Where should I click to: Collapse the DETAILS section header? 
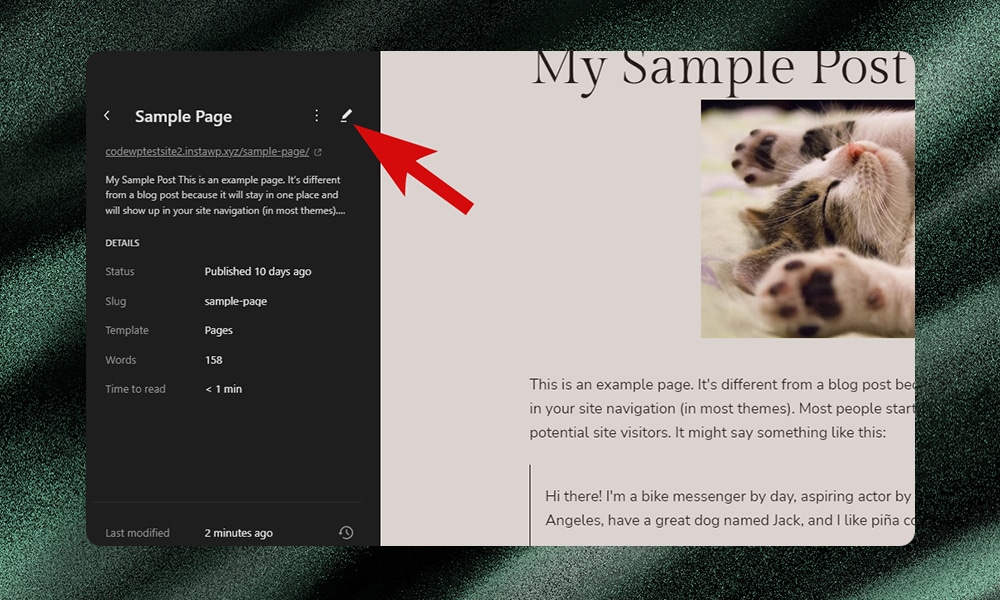[x=122, y=242]
